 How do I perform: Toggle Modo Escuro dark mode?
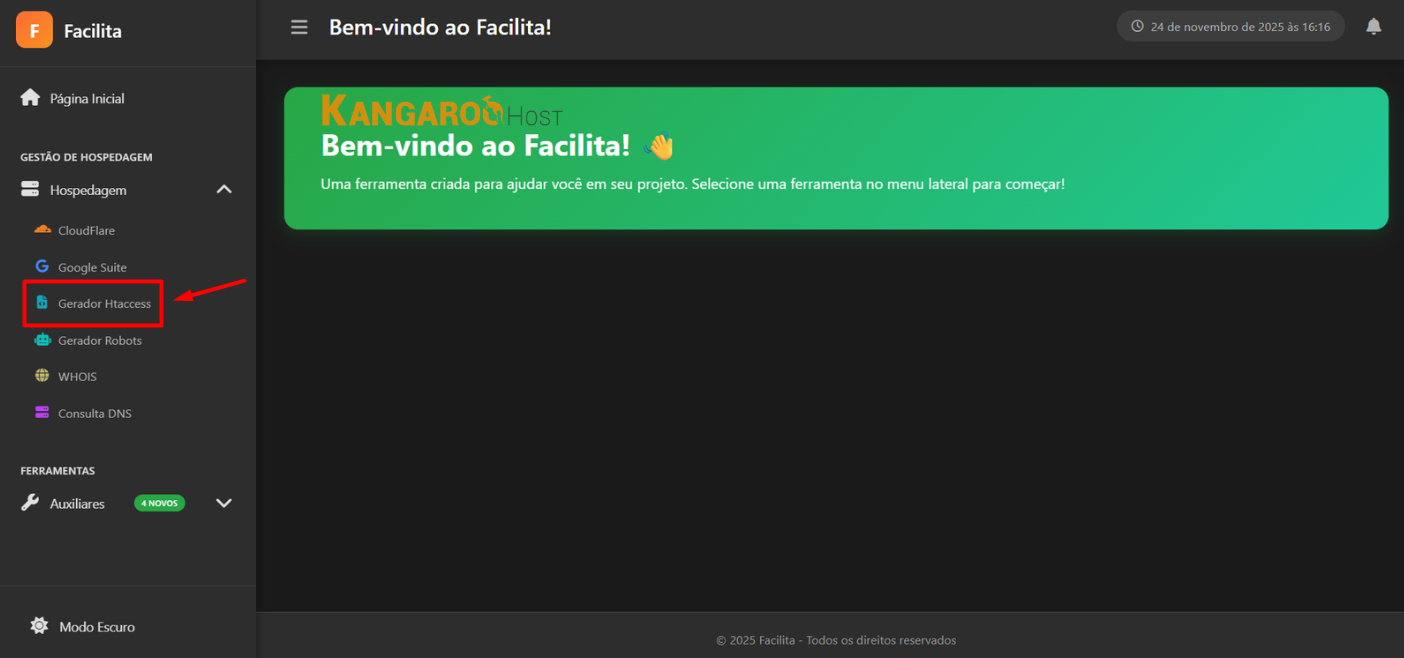(83, 626)
